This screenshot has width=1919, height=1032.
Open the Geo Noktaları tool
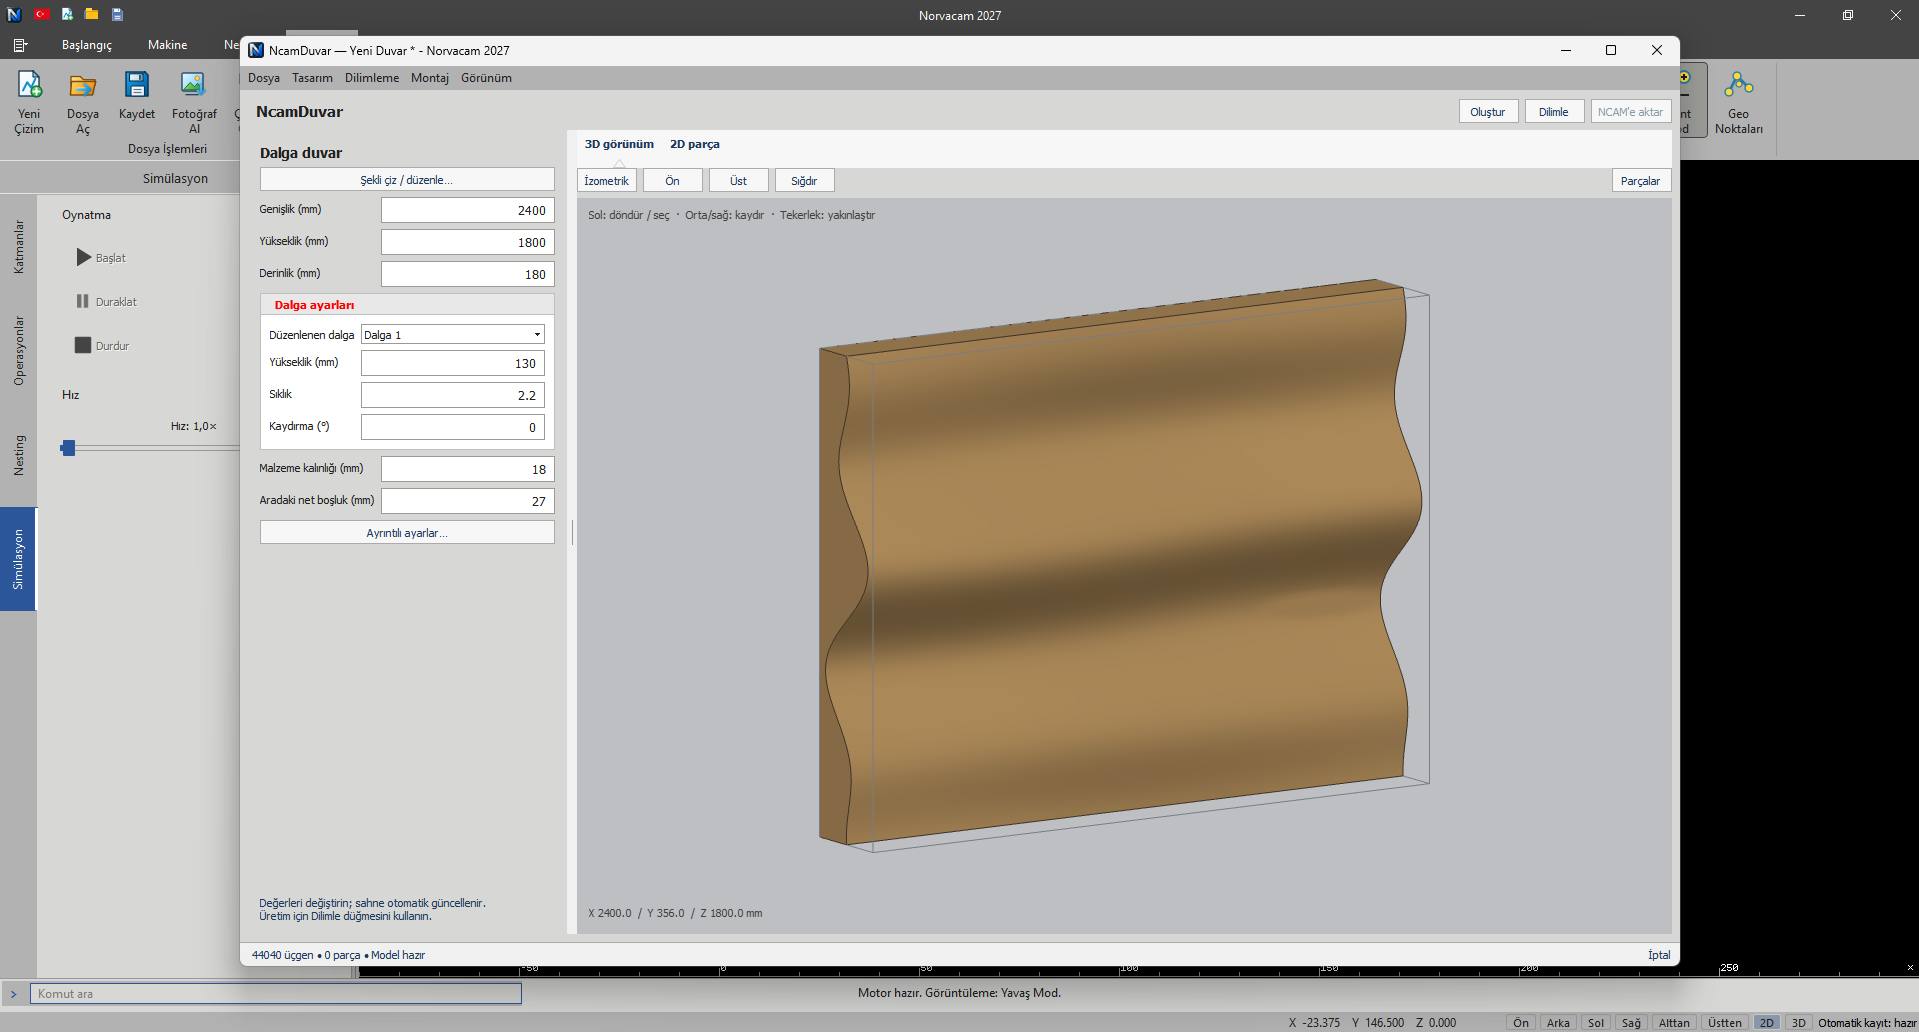tap(1739, 101)
